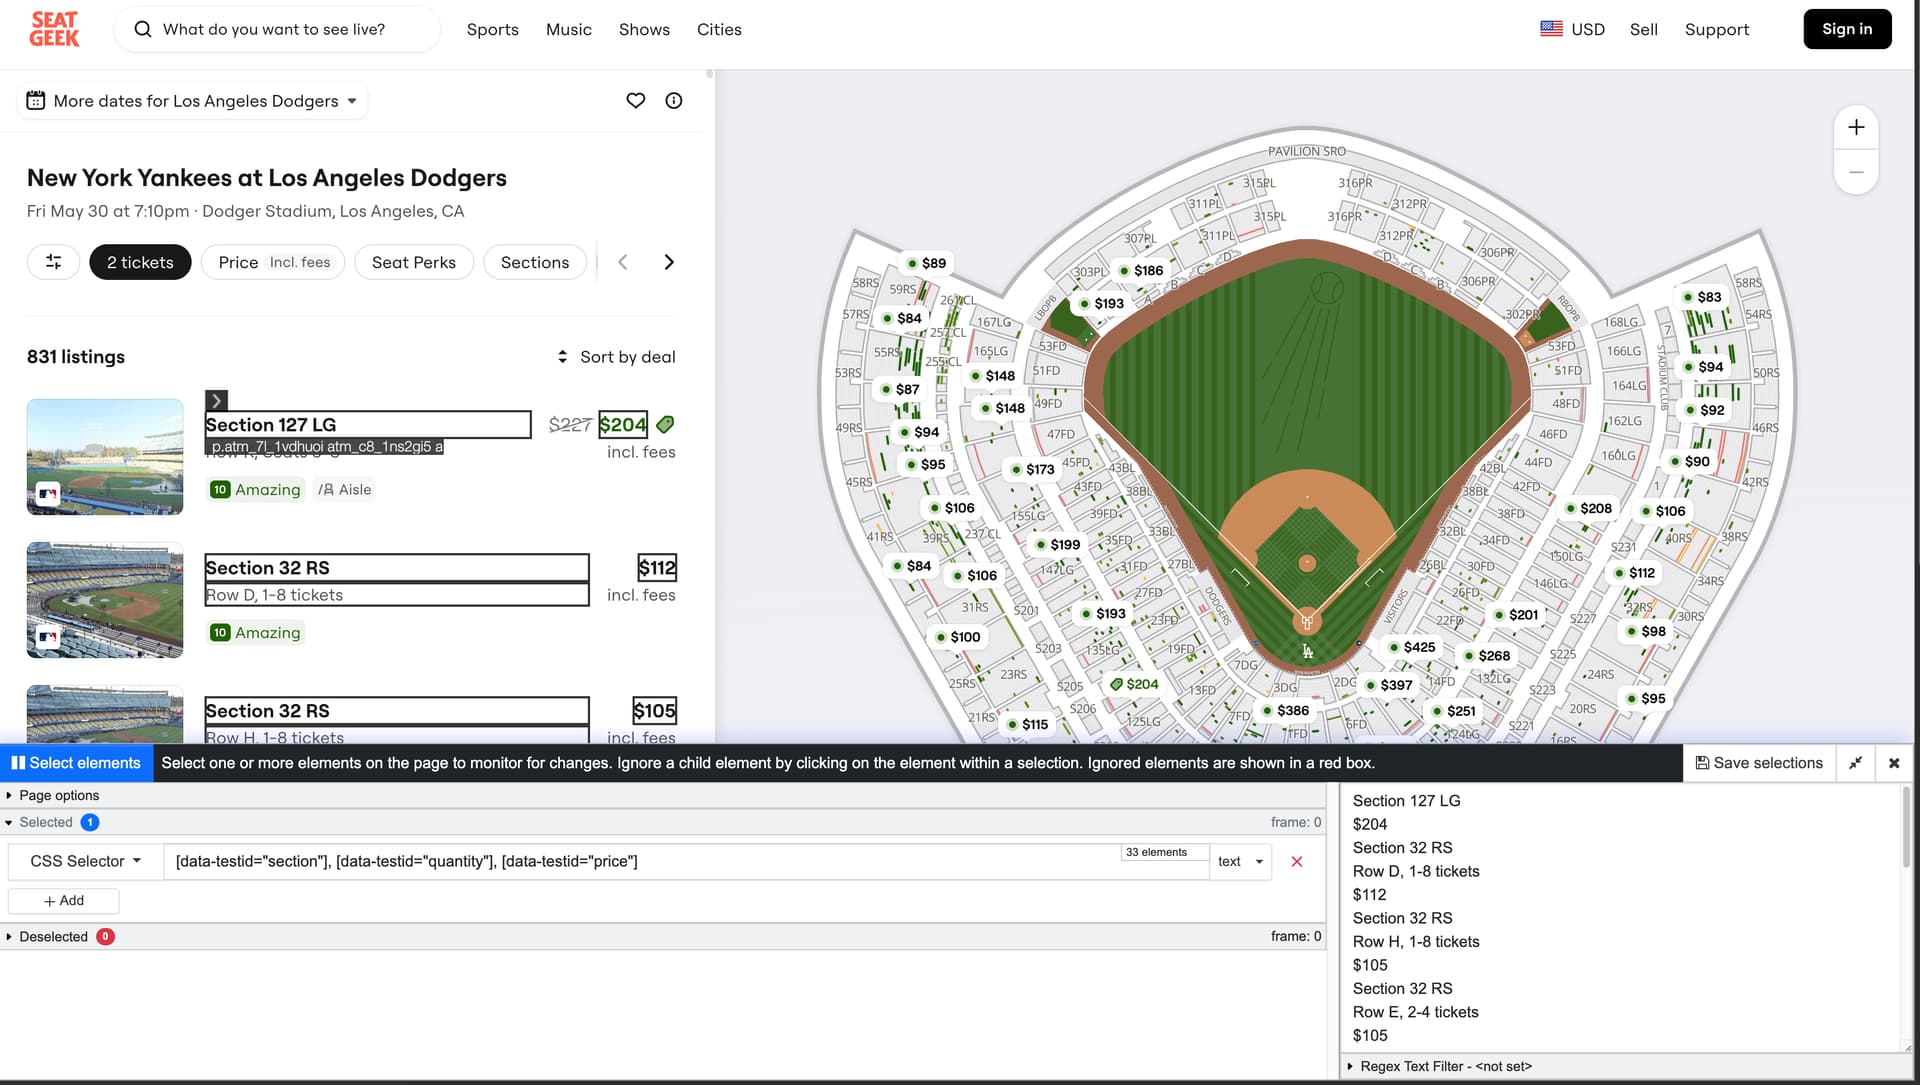The width and height of the screenshot is (1920, 1085).
Task: Open the 2 tickets quantity filter
Action: pyautogui.click(x=140, y=262)
